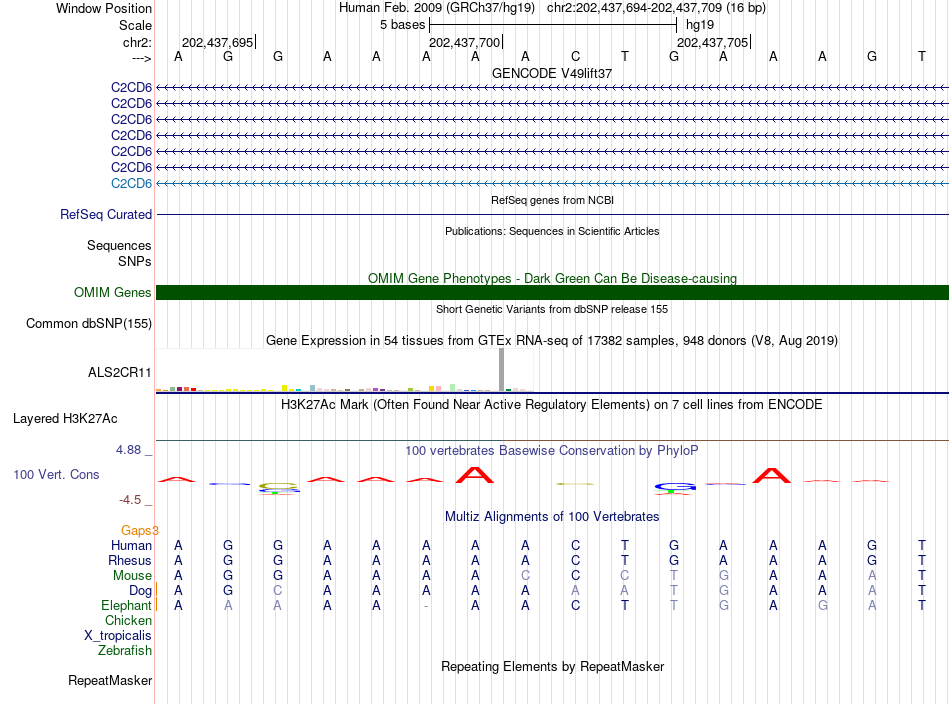Click the 202,437,695 position marker
The height and width of the screenshot is (704, 950).
[x=218, y=42]
